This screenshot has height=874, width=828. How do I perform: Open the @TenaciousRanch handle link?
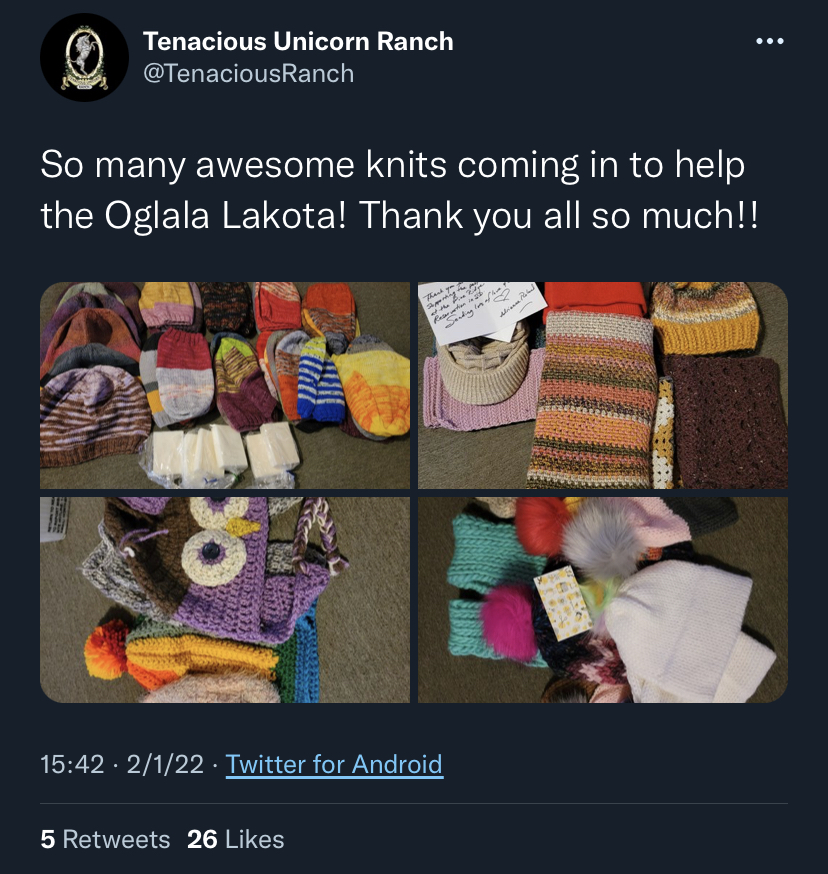click(x=249, y=74)
